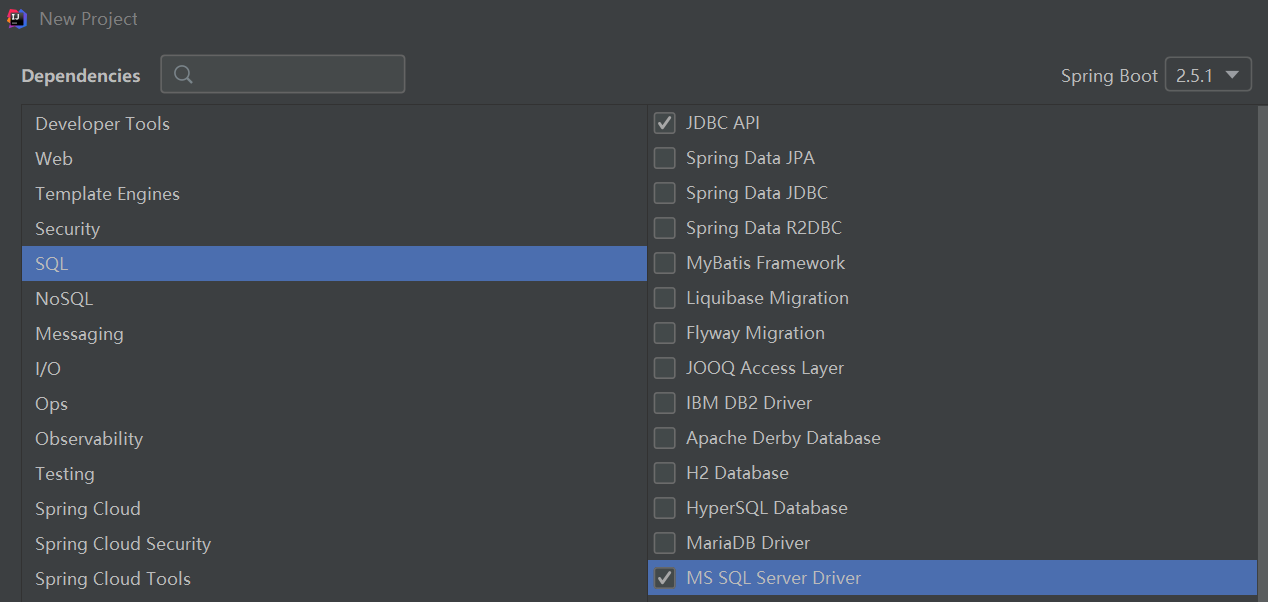Select the Spring Cloud Security category
This screenshot has width=1268, height=602.
click(x=334, y=544)
